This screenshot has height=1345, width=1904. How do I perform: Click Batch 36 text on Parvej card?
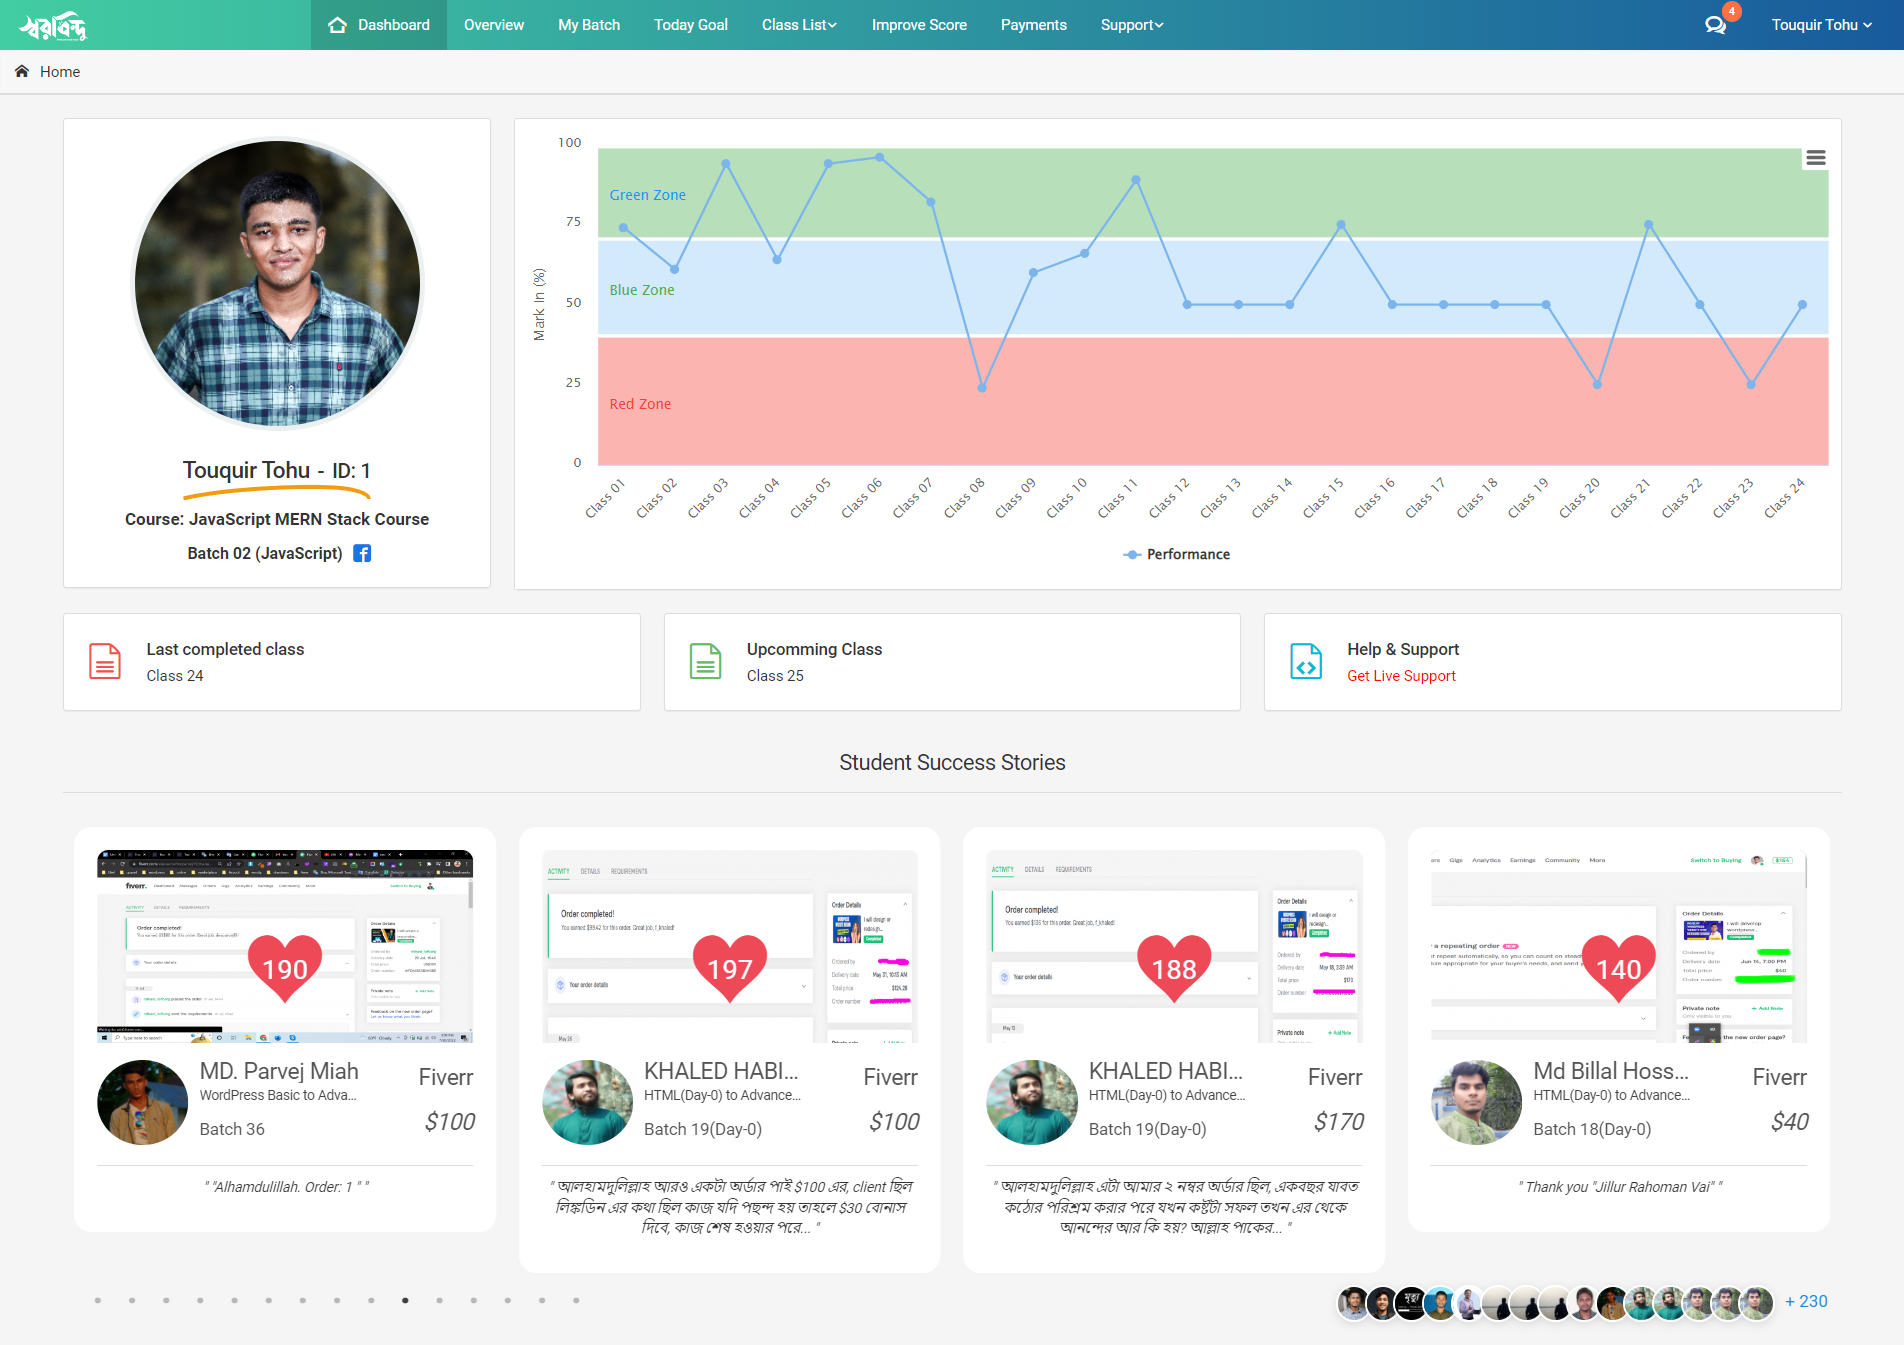pyautogui.click(x=232, y=1129)
